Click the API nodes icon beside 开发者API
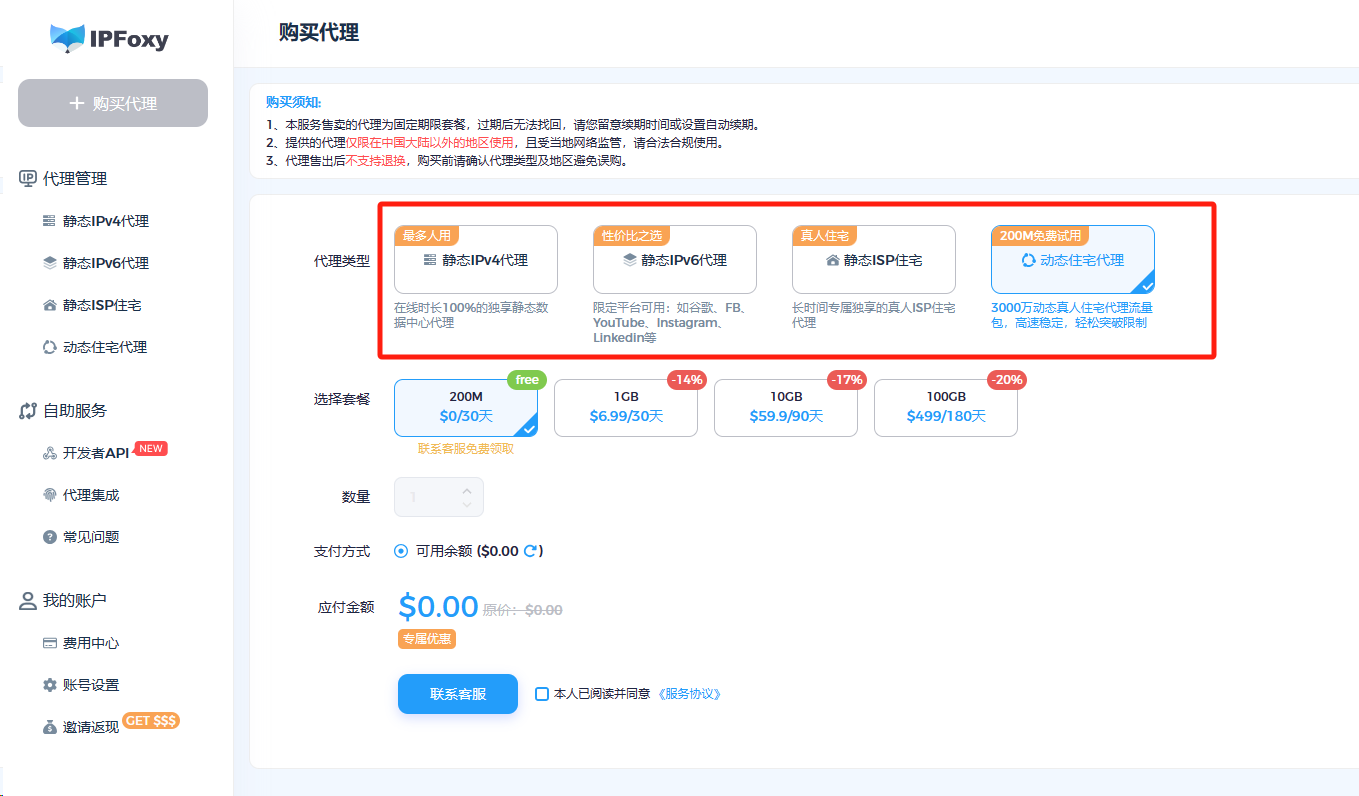The image size is (1359, 796). click(50, 453)
